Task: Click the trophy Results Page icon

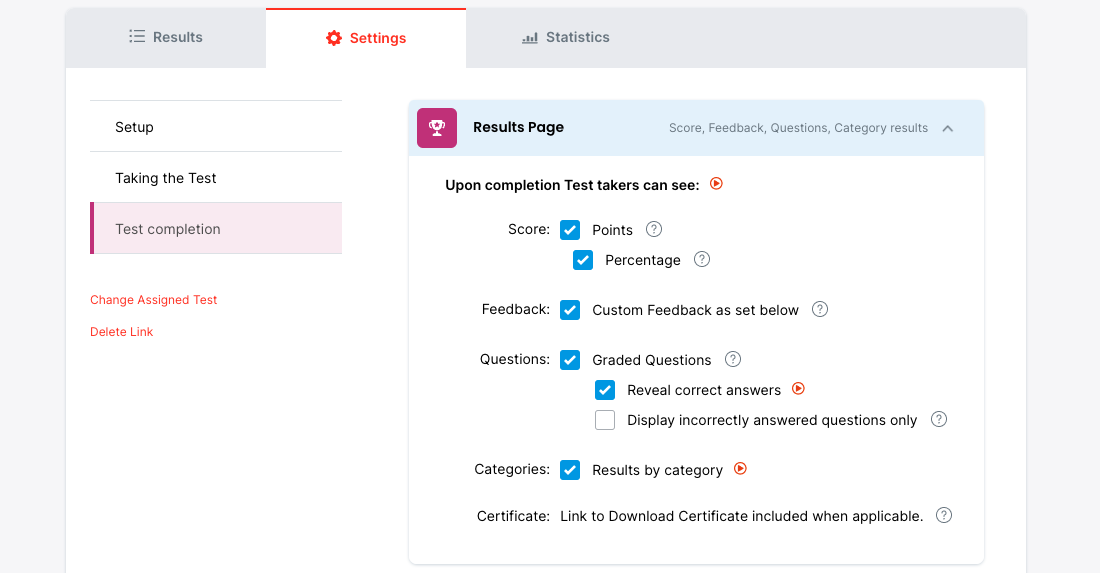Action: (x=437, y=128)
